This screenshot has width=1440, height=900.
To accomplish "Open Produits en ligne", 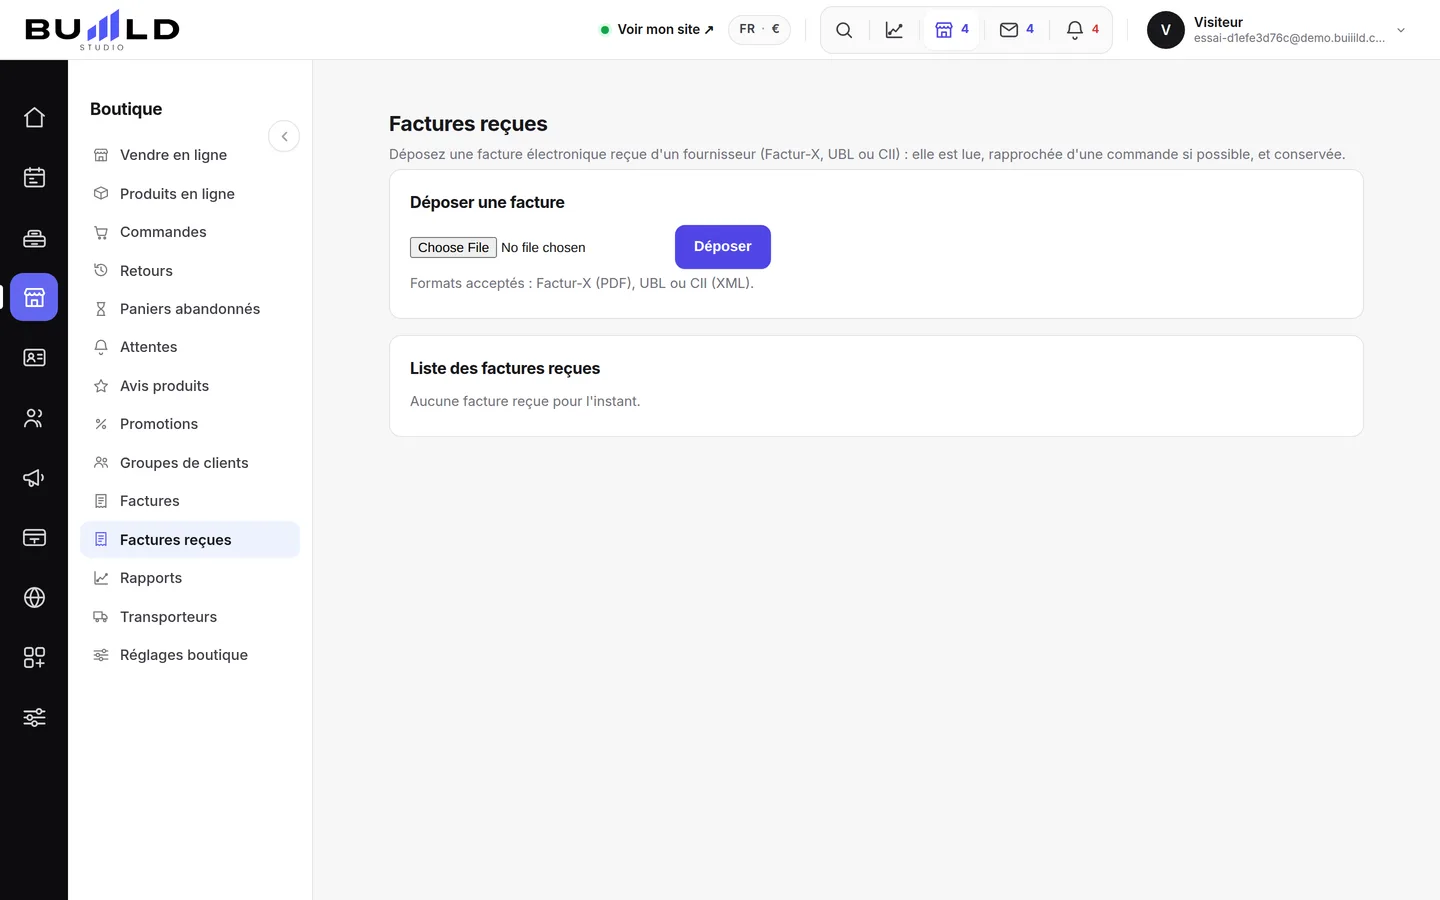I will 189,194.
